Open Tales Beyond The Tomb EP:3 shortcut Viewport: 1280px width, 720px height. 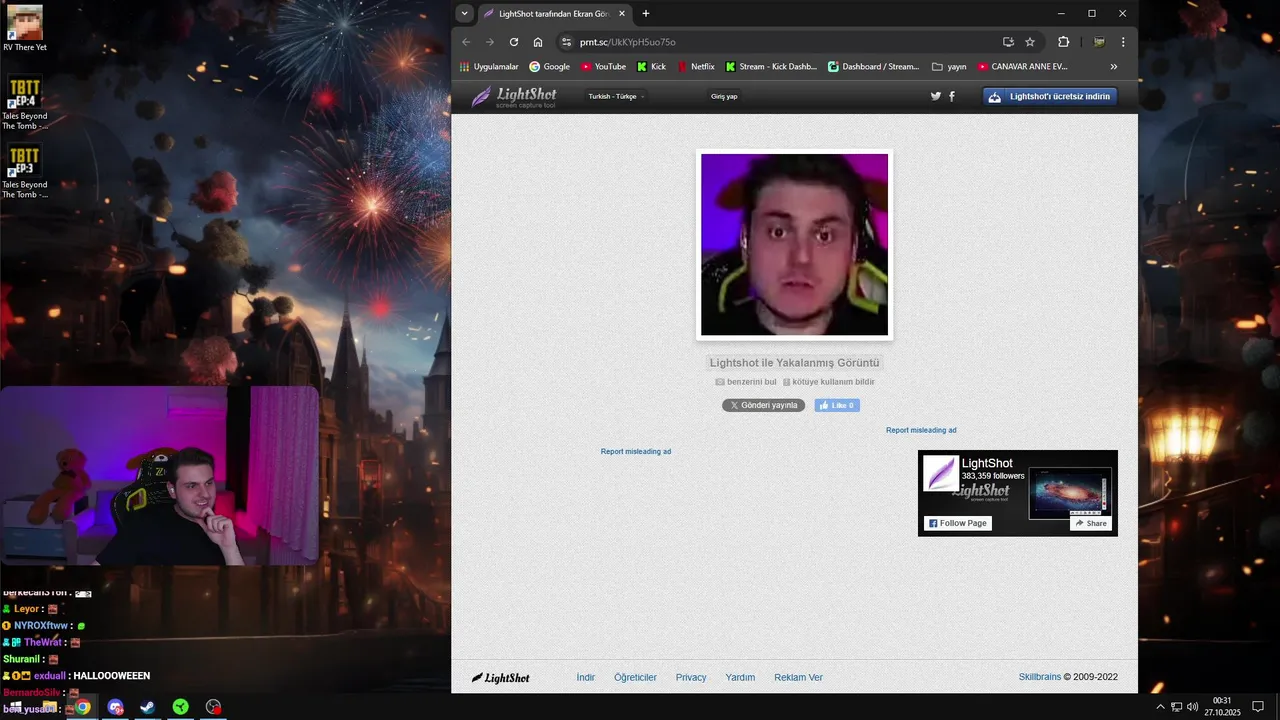(25, 172)
